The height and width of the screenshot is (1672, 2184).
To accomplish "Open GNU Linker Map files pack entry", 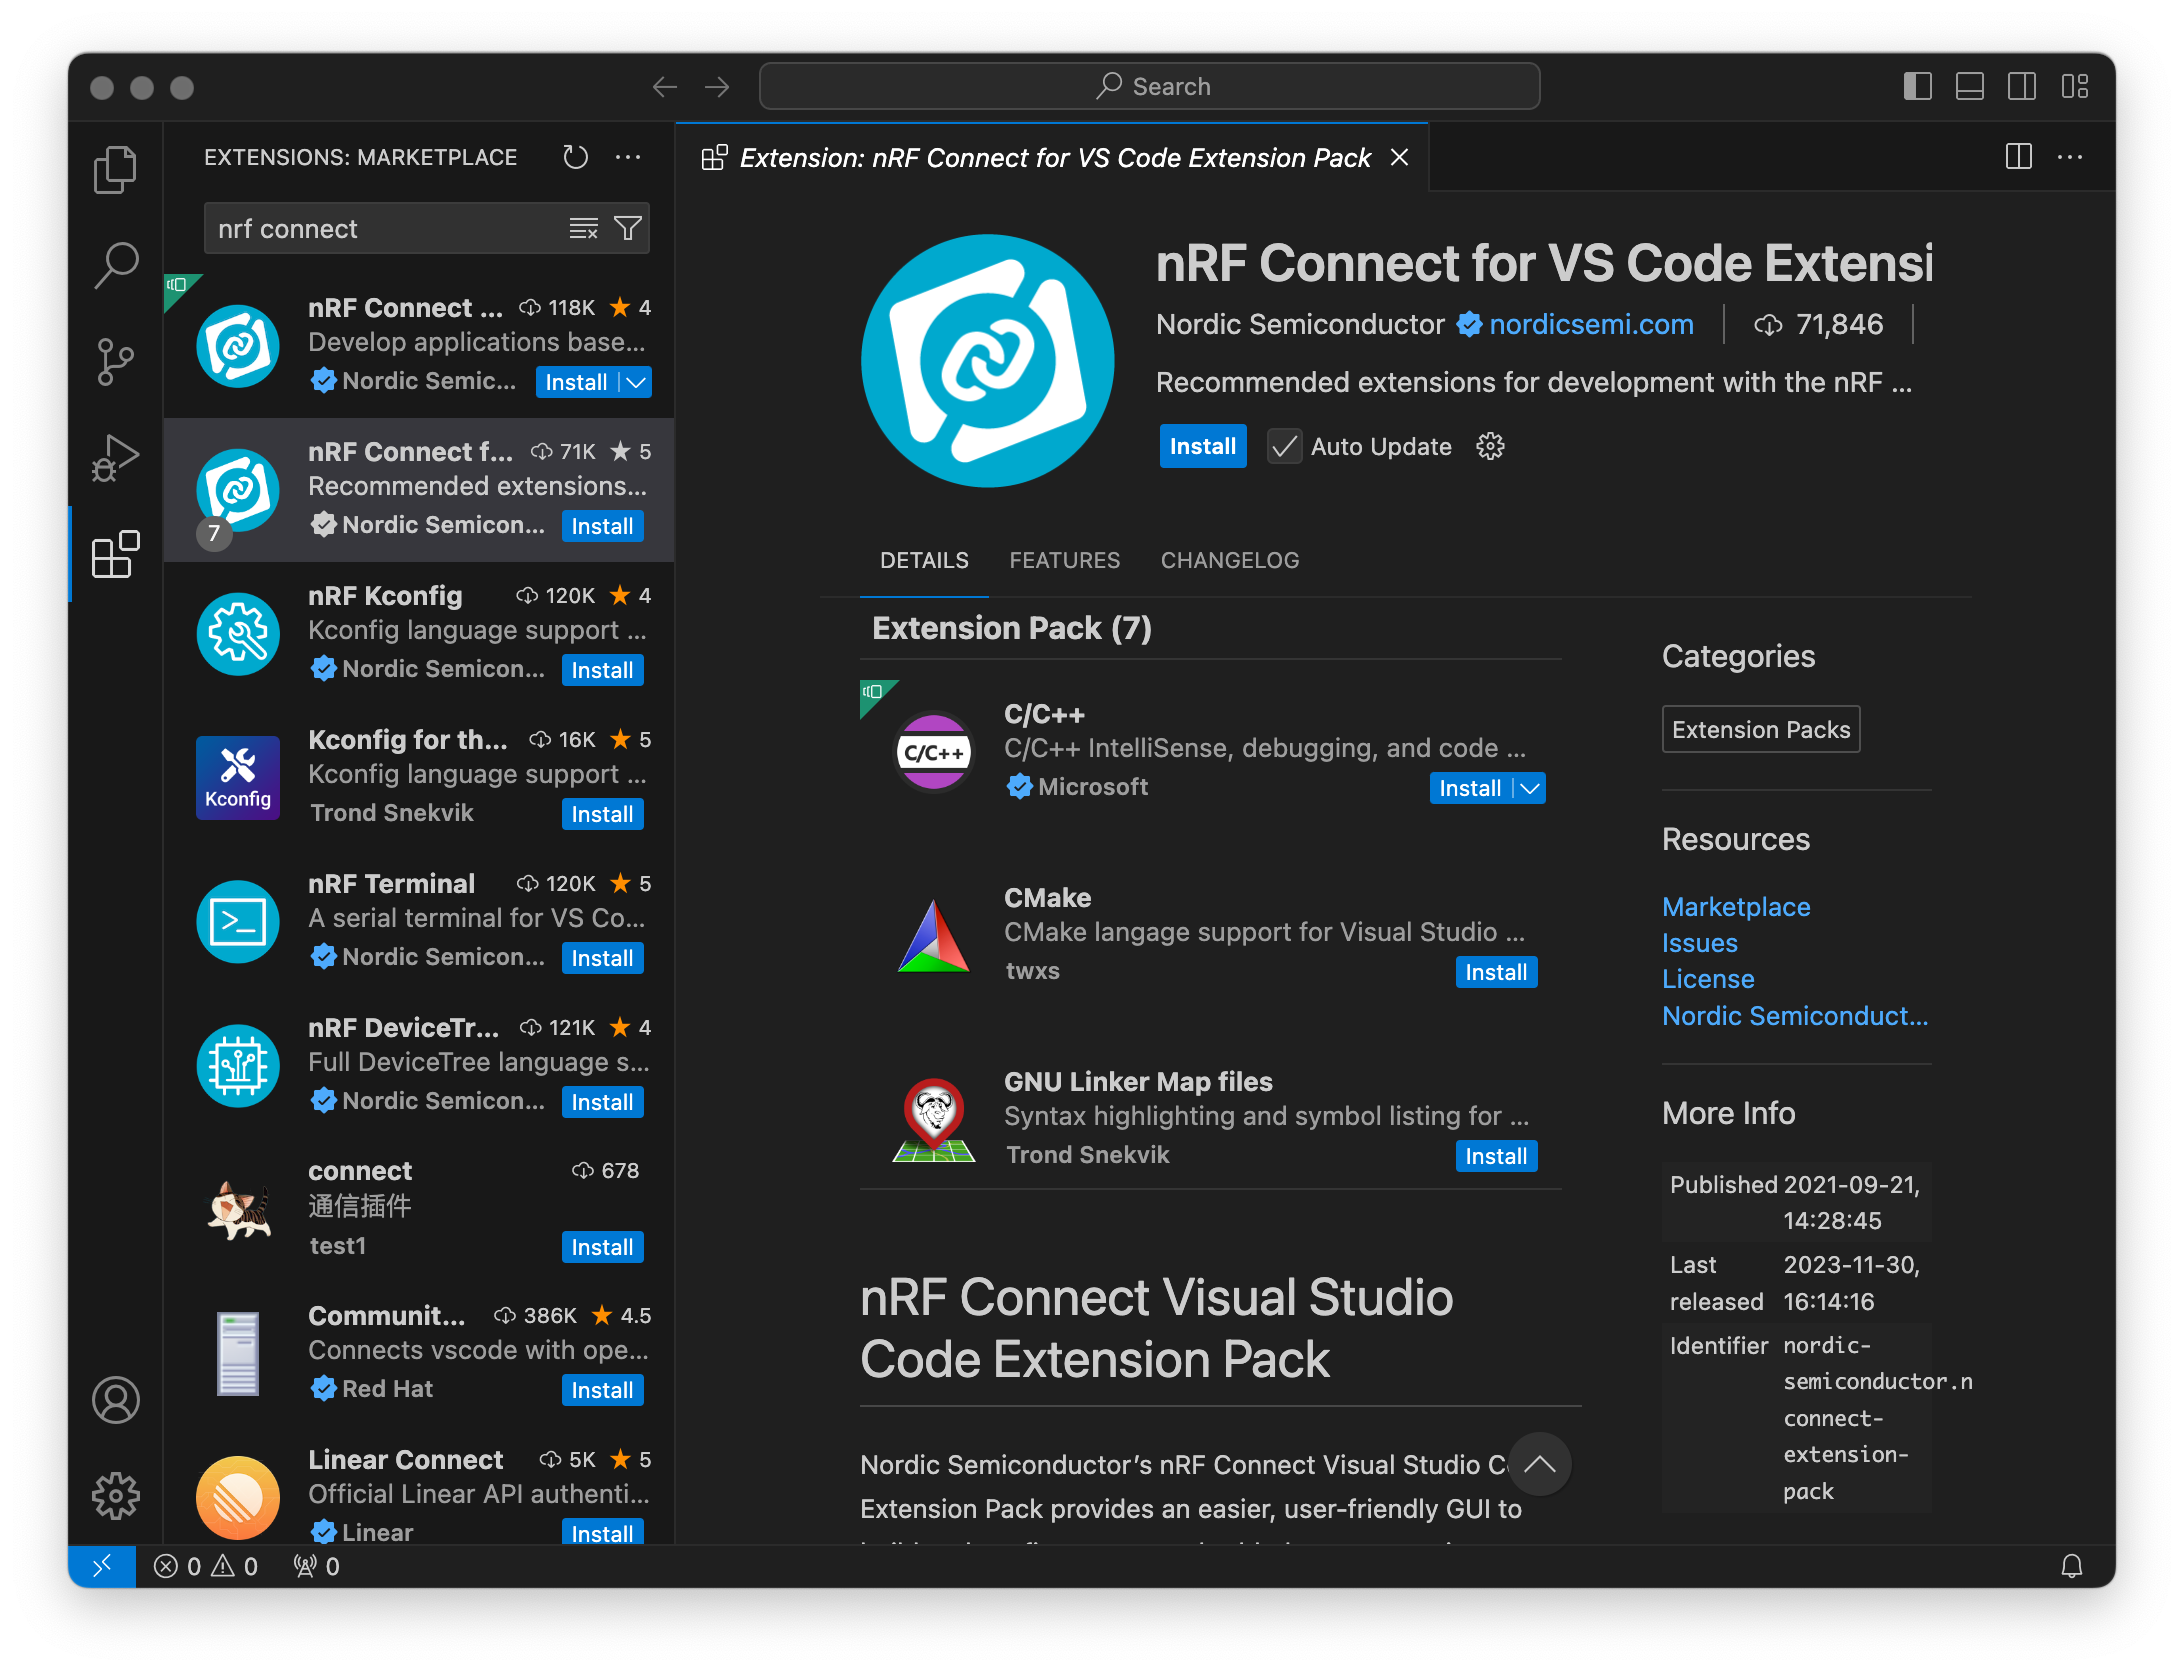I will pos(1210,1119).
